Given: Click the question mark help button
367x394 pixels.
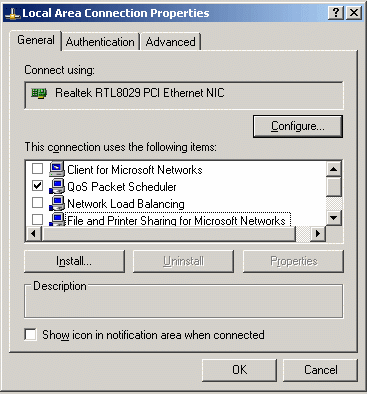Looking at the screenshot, I should point(336,13).
